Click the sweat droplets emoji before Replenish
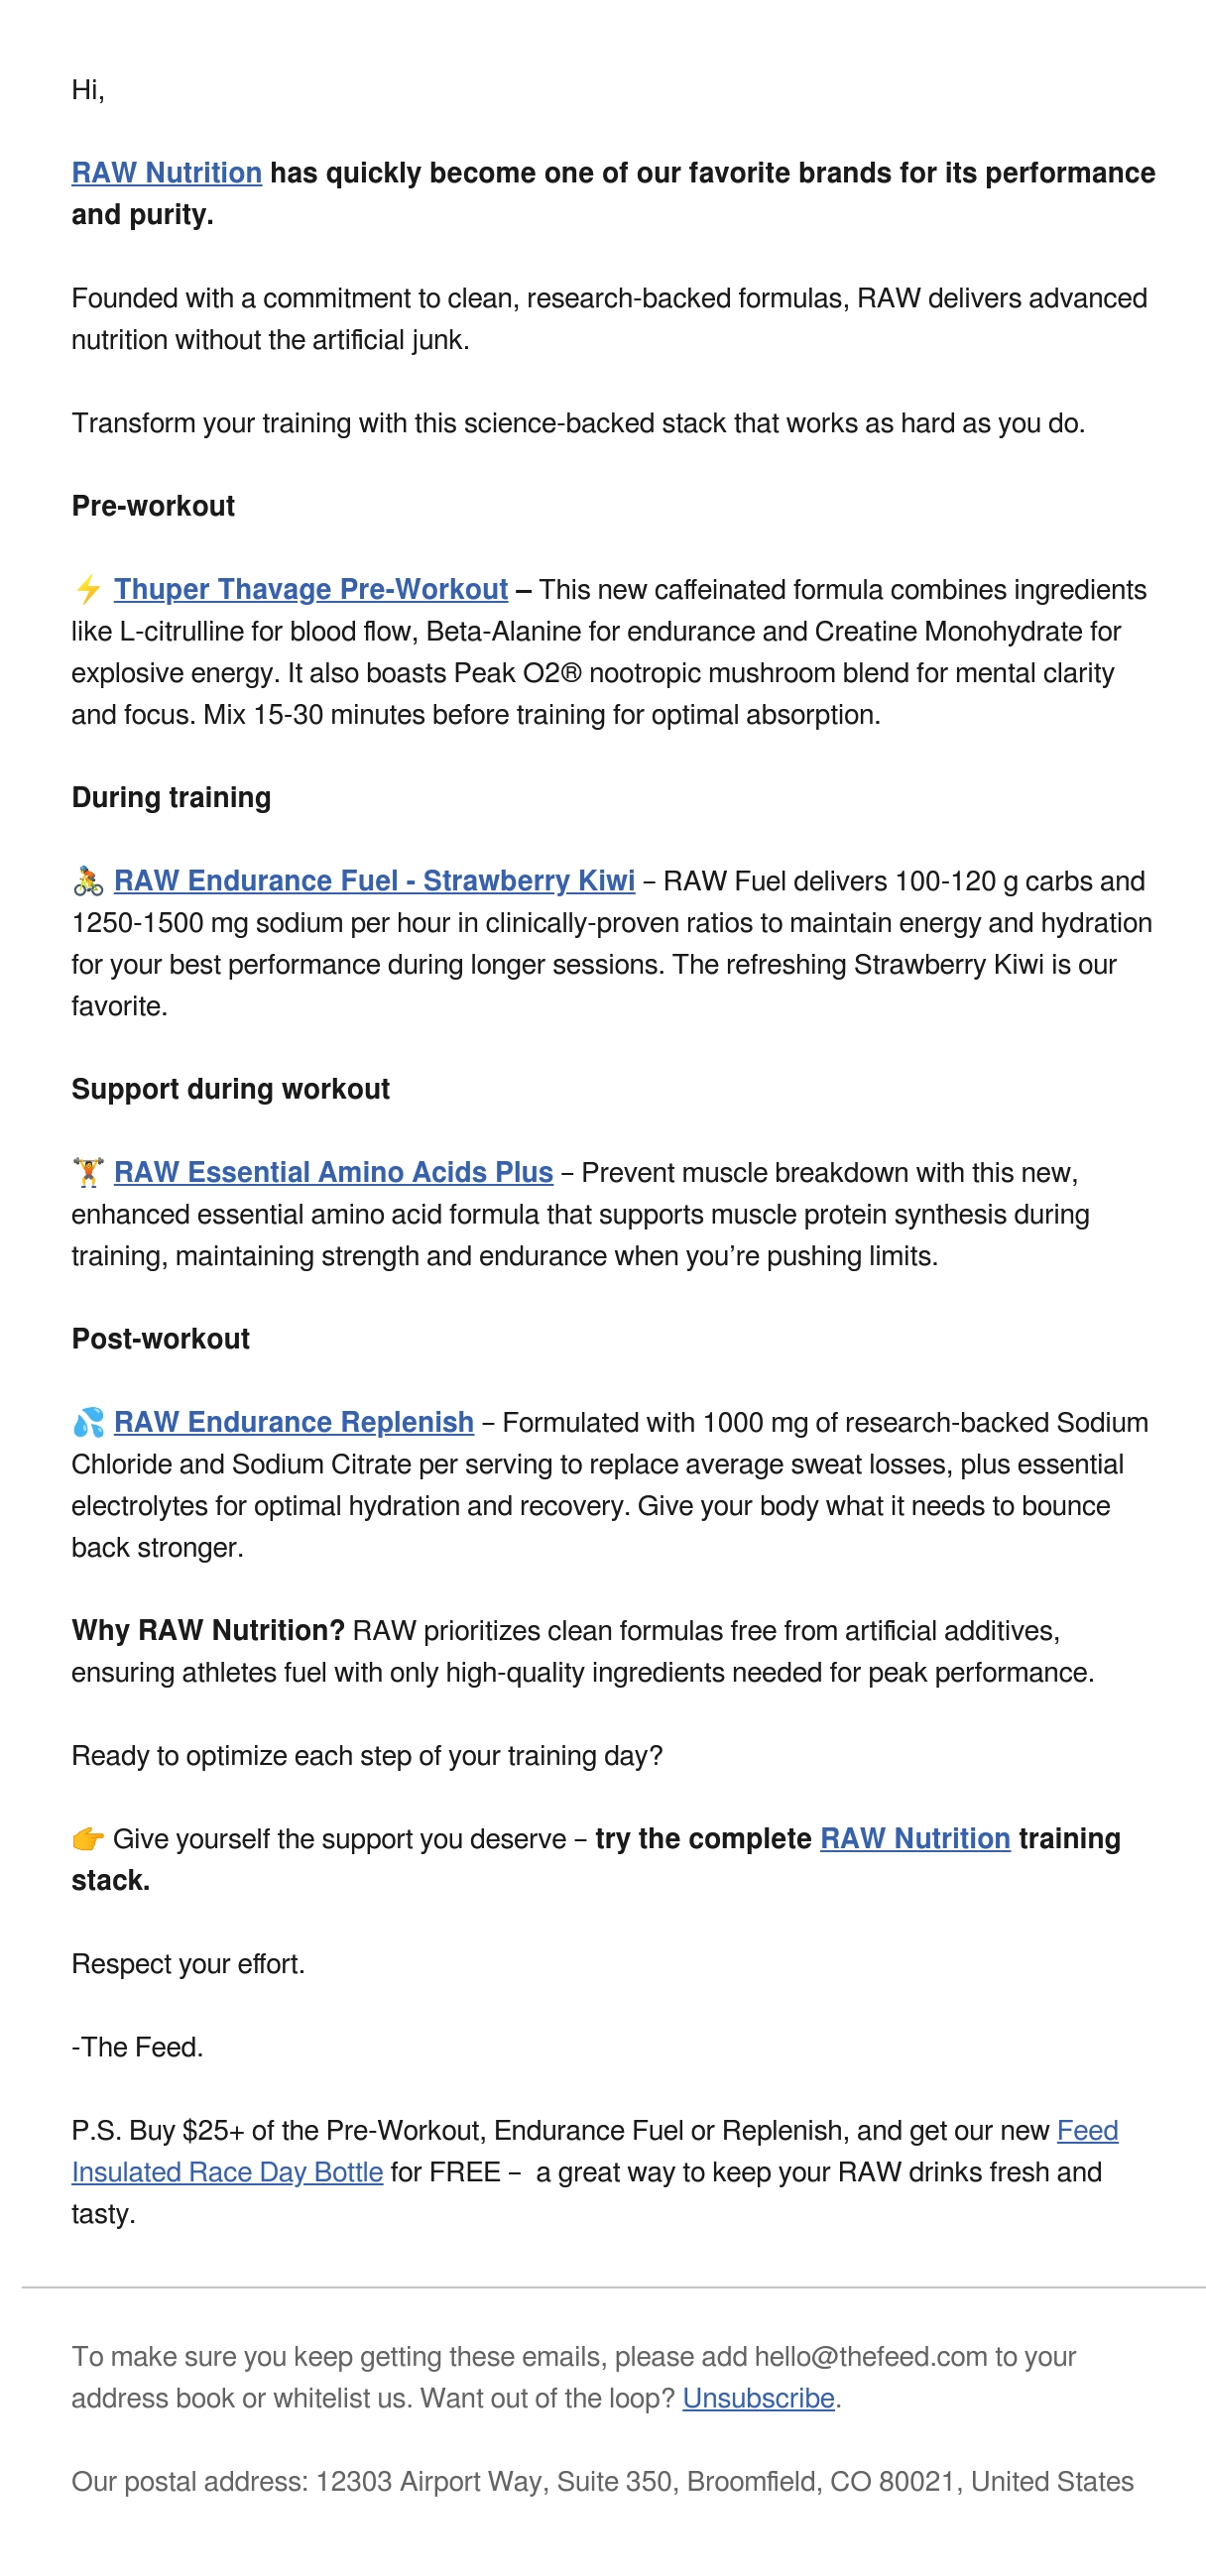Image resolution: width=1206 pixels, height=2576 pixels. pyautogui.click(x=88, y=1422)
